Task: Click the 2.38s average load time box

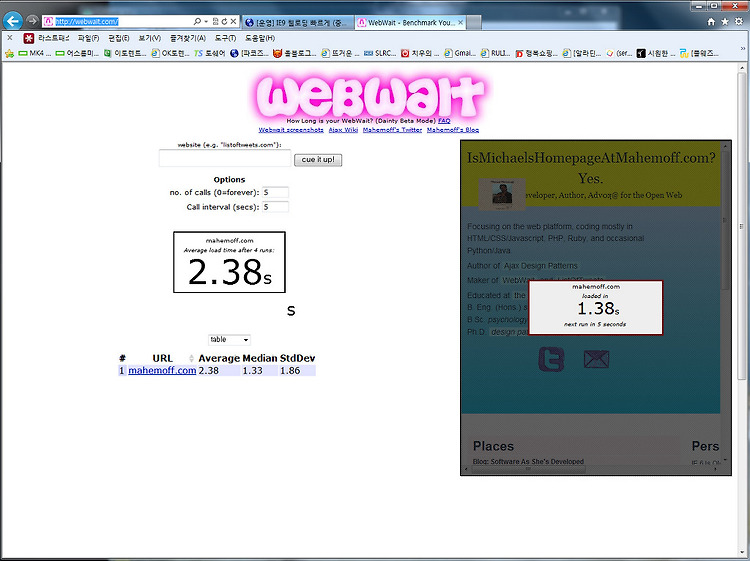Action: point(229,262)
